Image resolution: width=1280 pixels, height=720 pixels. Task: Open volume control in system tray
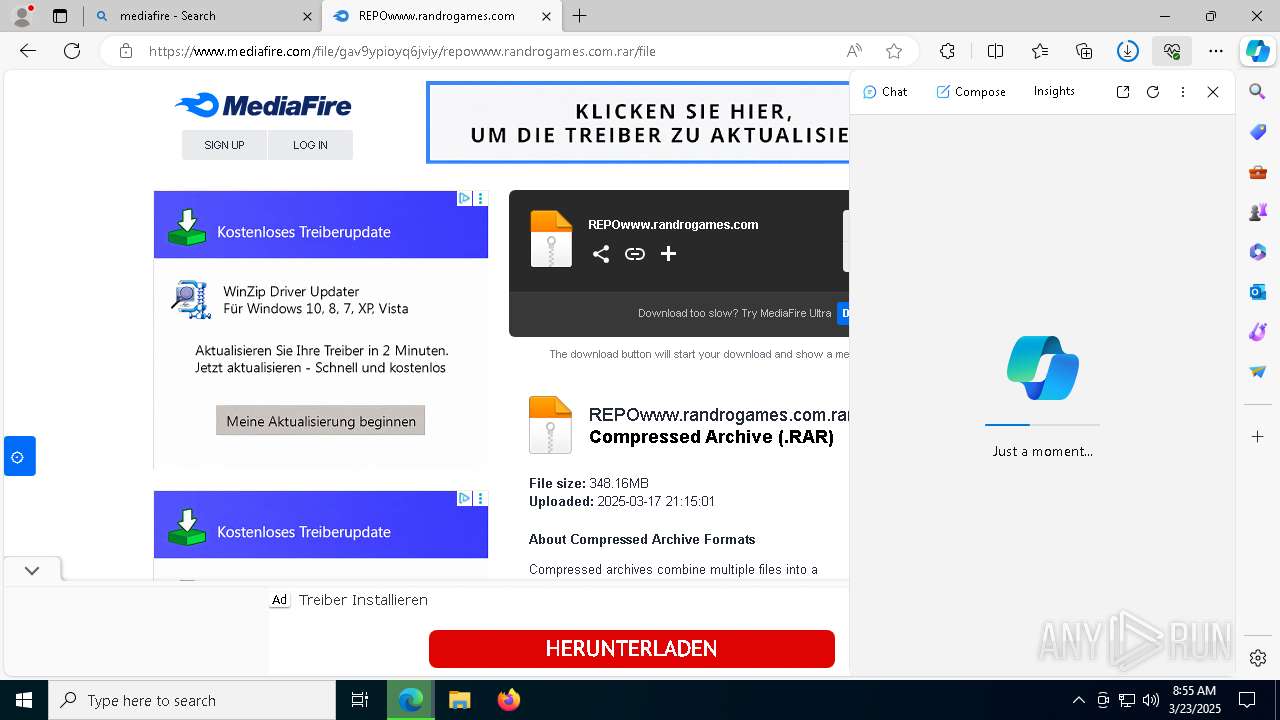click(1151, 700)
